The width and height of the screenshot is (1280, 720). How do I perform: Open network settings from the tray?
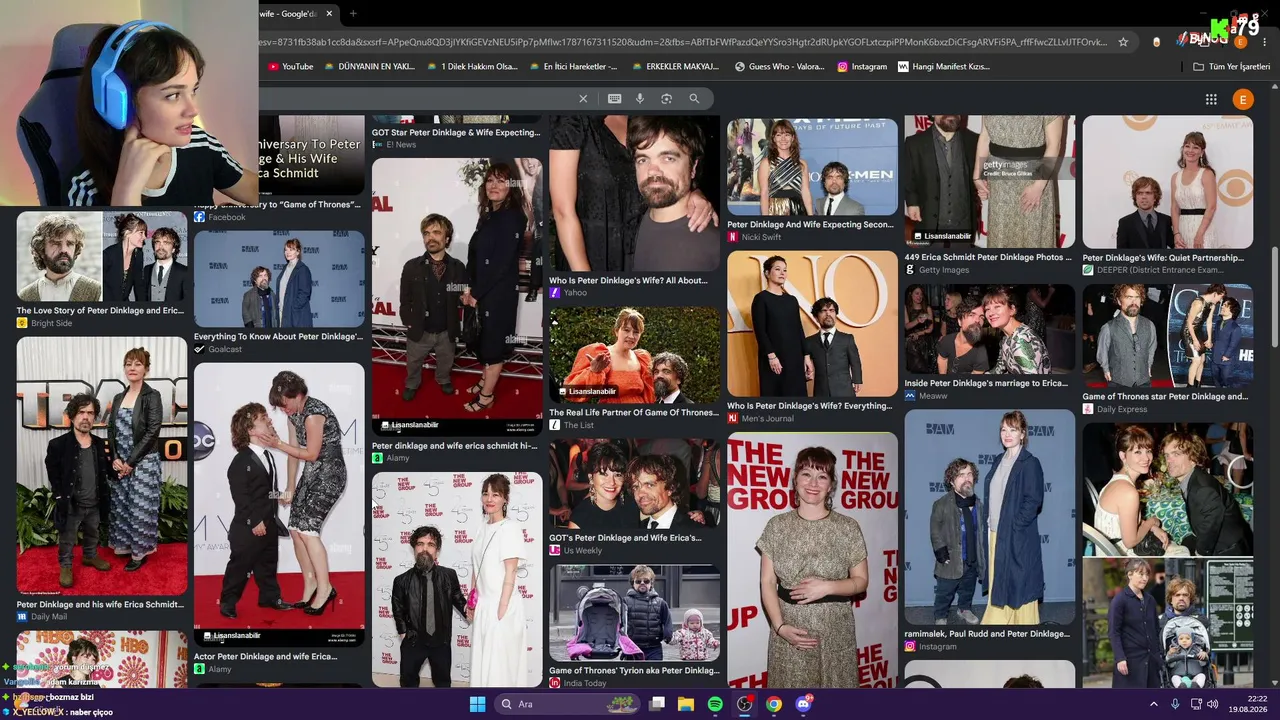pos(1196,704)
